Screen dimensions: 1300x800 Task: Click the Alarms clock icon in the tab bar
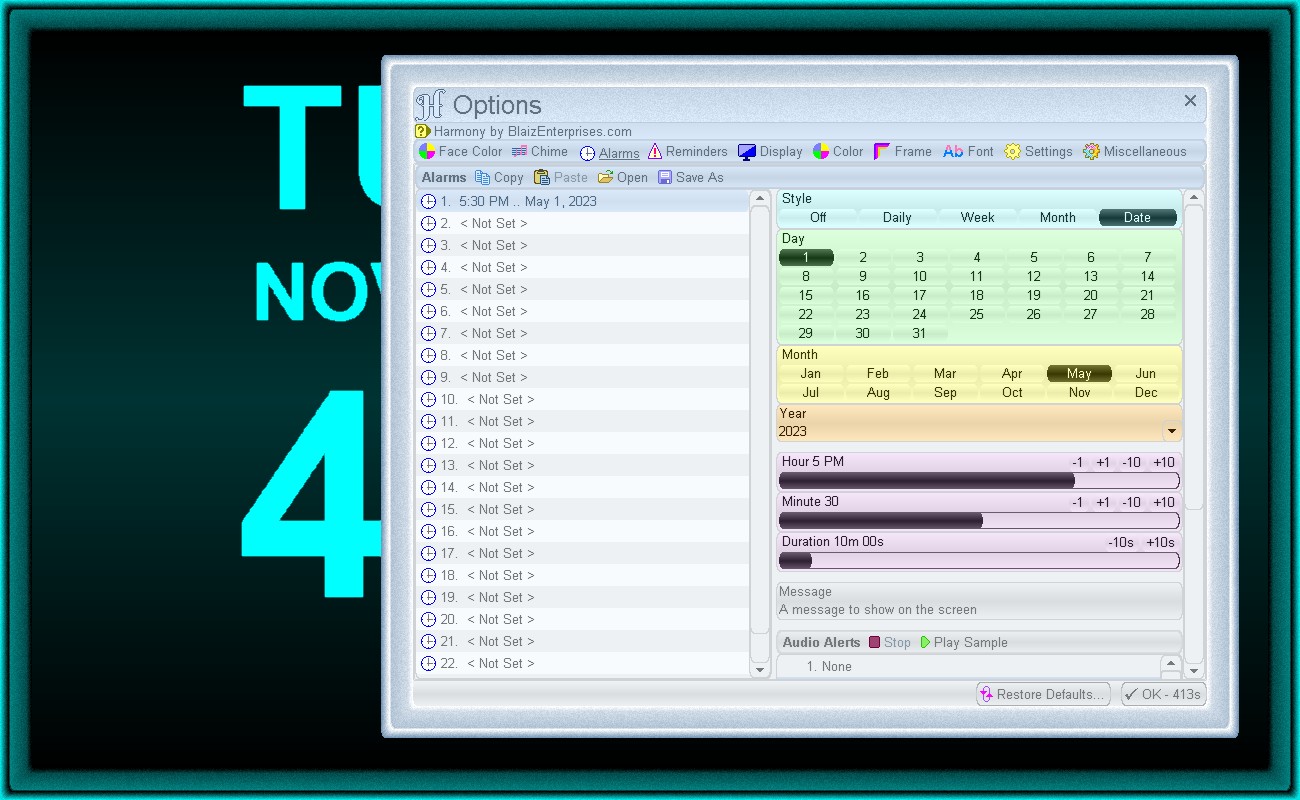pyautogui.click(x=588, y=153)
